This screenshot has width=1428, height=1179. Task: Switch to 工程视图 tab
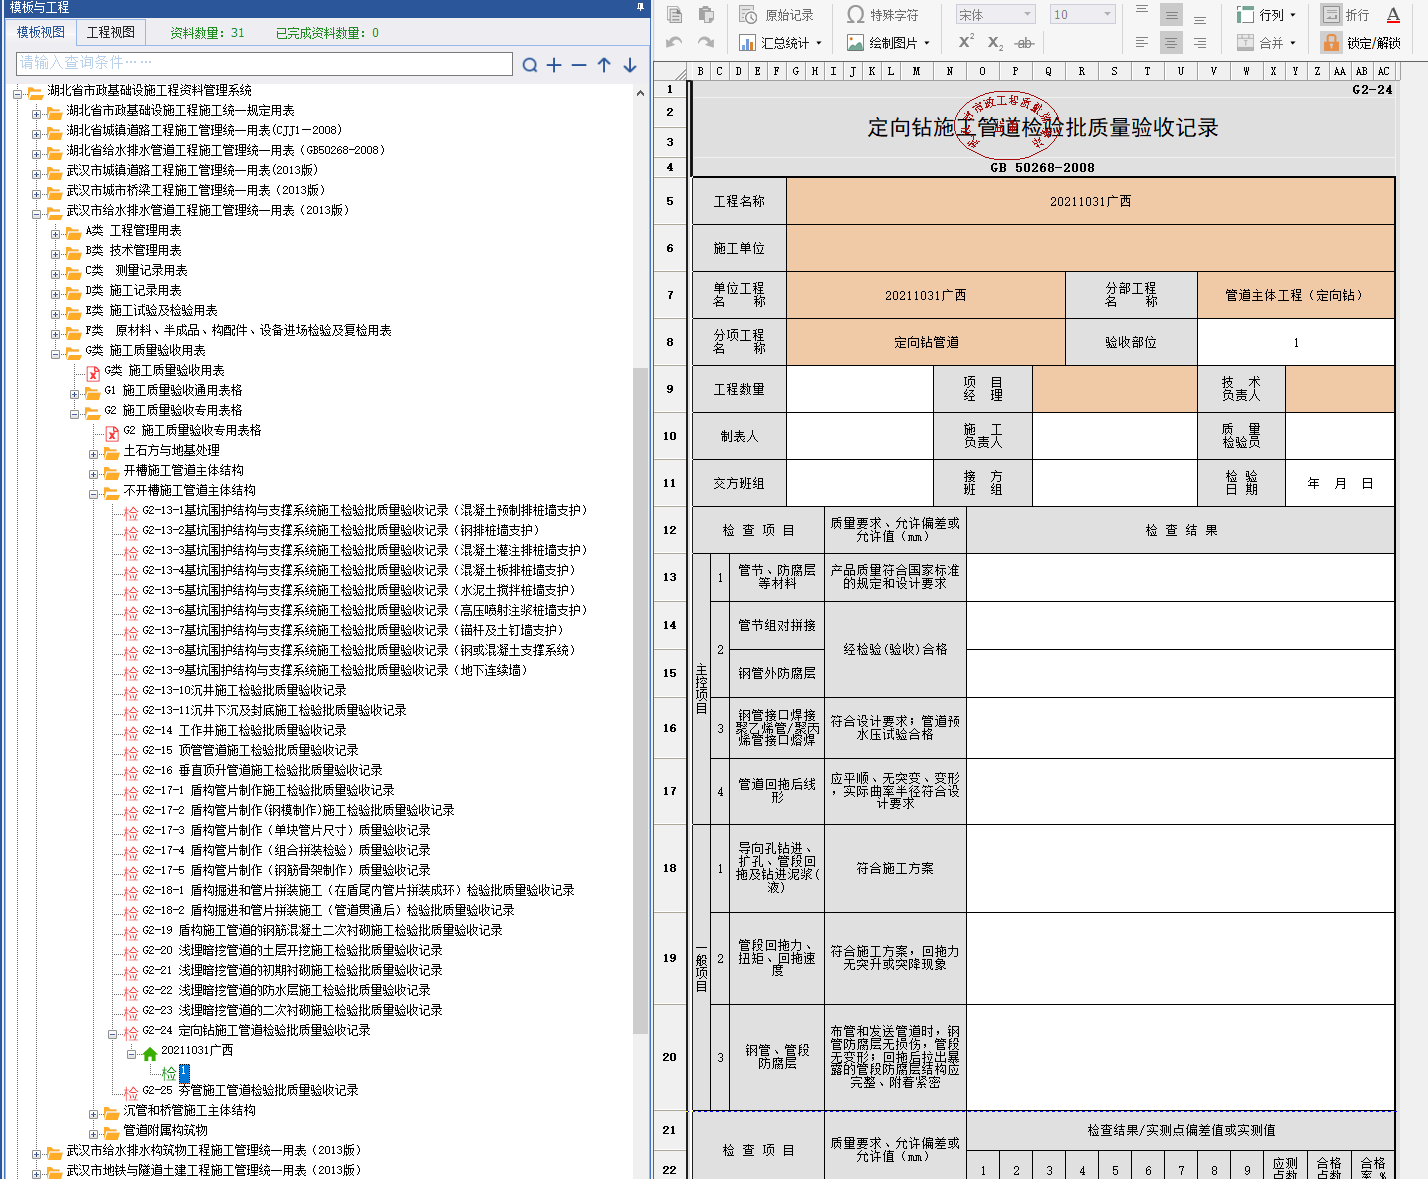pyautogui.click(x=110, y=32)
